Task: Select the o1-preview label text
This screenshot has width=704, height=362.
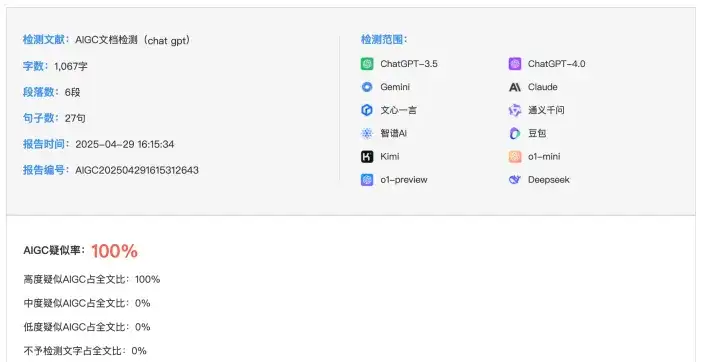Action: [404, 180]
